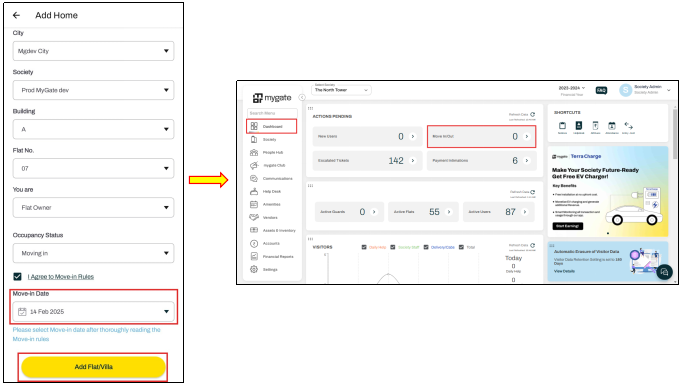Open the chat support bubble
The height and width of the screenshot is (386, 682).
(x=664, y=272)
